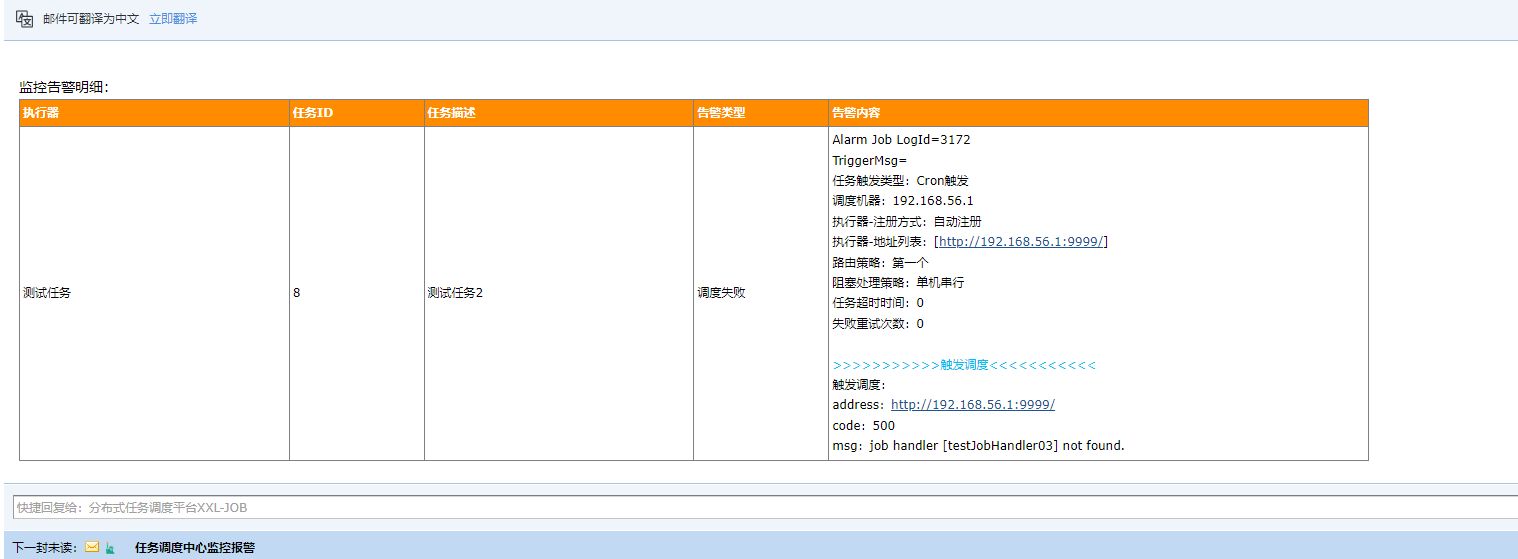The width and height of the screenshot is (1518, 559).
Task: Click the unread mail envelope icon
Action: [x=92, y=547]
